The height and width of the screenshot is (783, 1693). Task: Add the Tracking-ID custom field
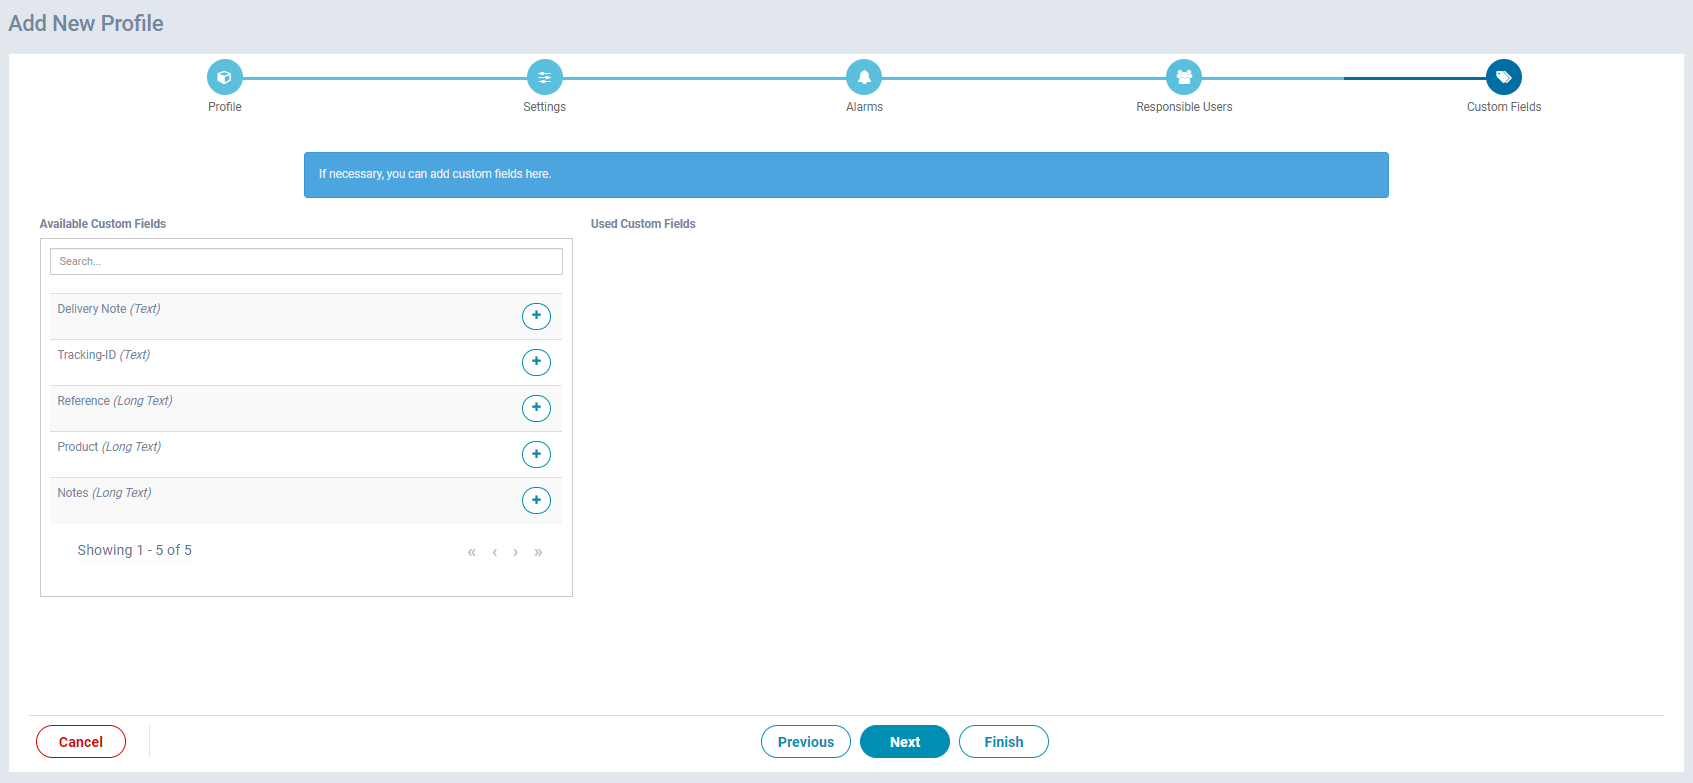pyautogui.click(x=536, y=362)
